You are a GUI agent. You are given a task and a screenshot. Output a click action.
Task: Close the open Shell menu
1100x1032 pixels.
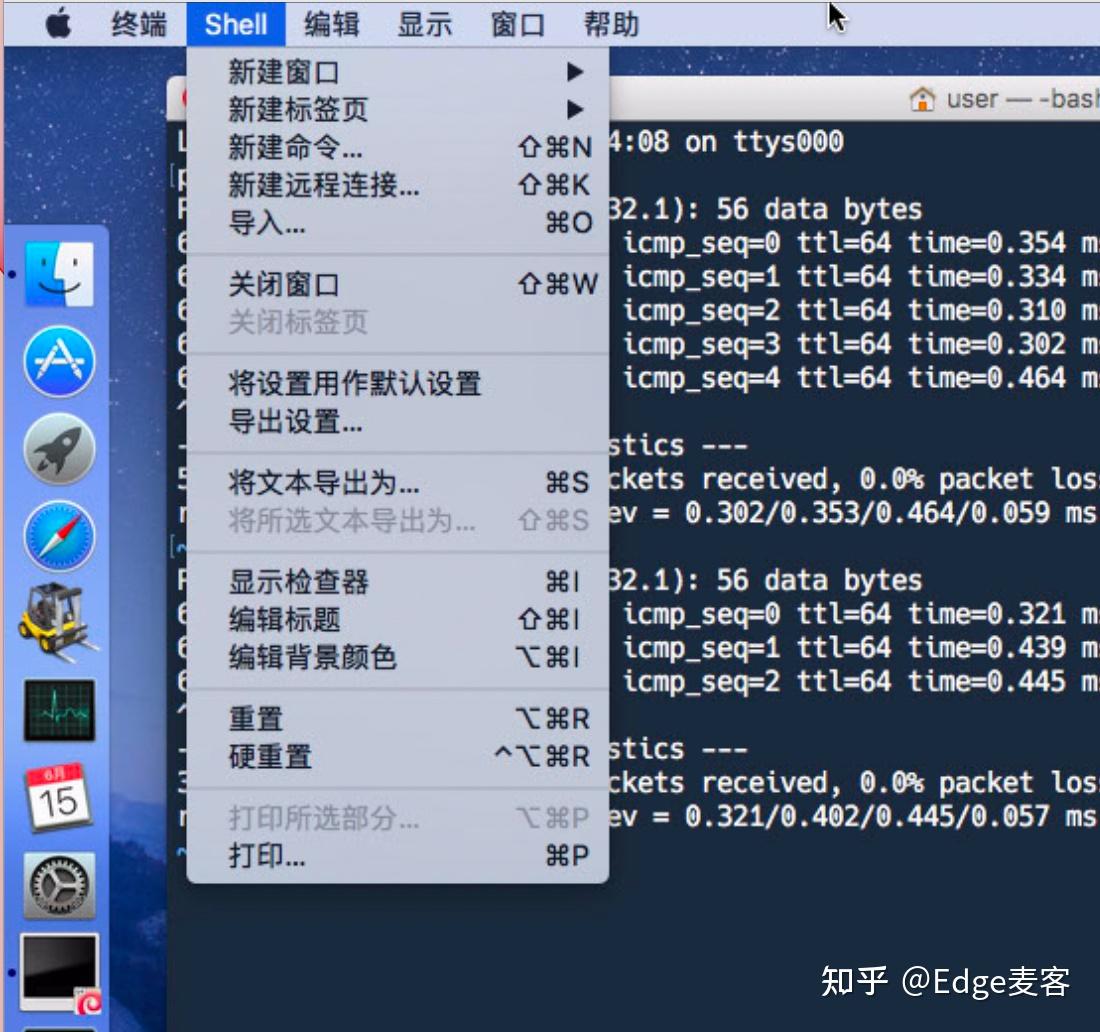[x=236, y=25]
